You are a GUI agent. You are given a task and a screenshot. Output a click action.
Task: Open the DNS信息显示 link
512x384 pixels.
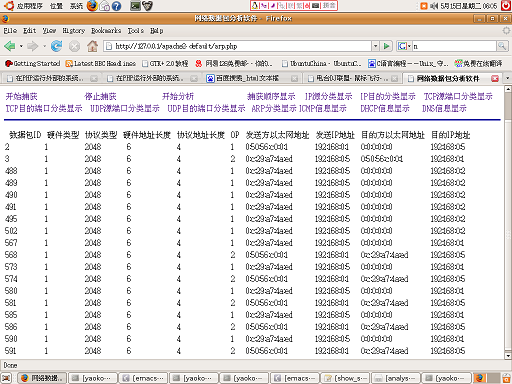pyautogui.click(x=444, y=109)
